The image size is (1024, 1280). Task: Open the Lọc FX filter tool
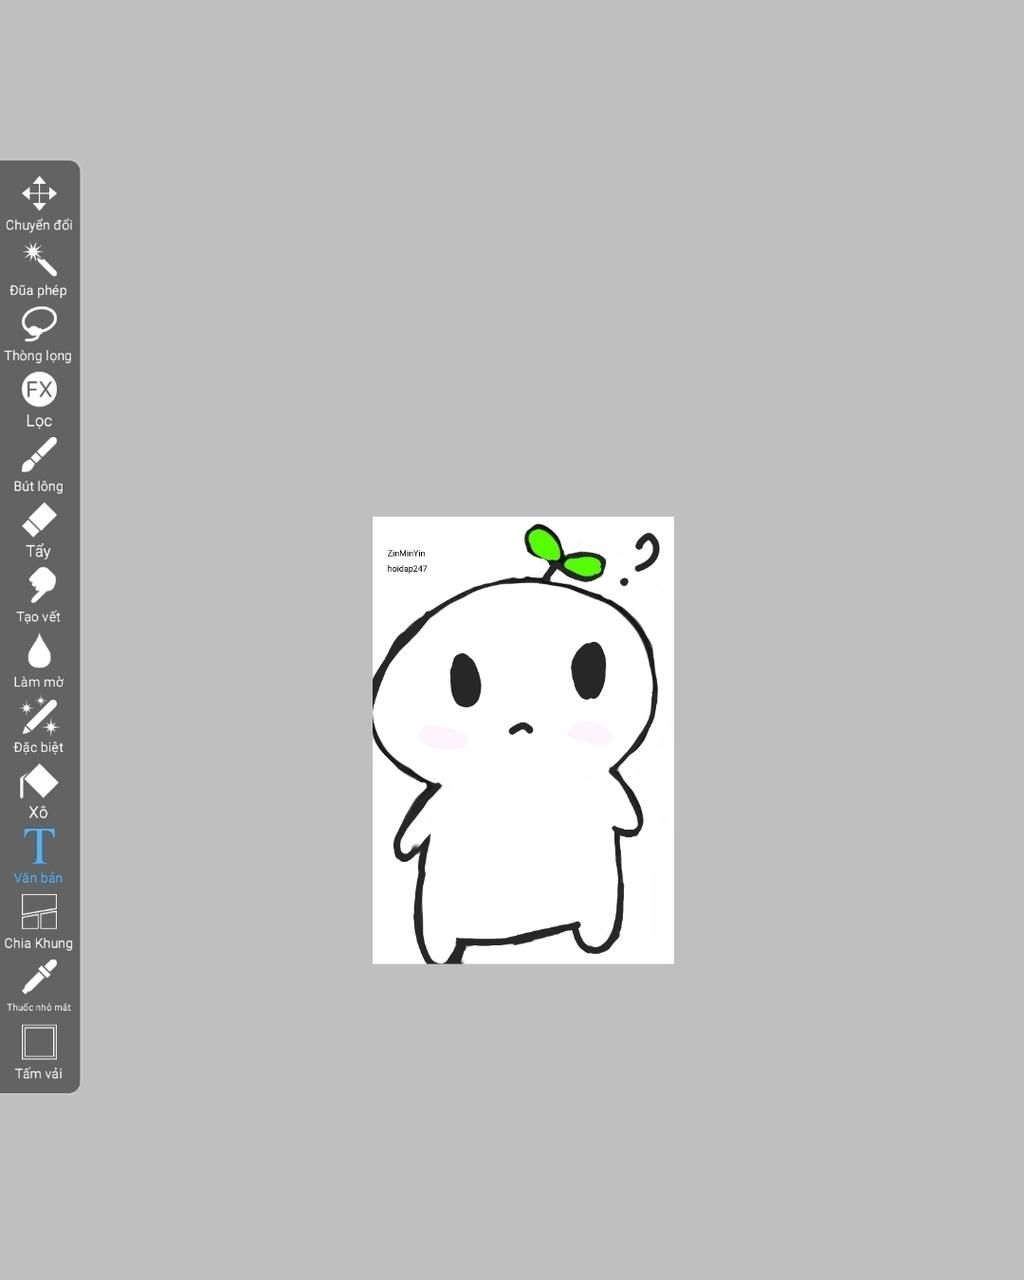[39, 400]
